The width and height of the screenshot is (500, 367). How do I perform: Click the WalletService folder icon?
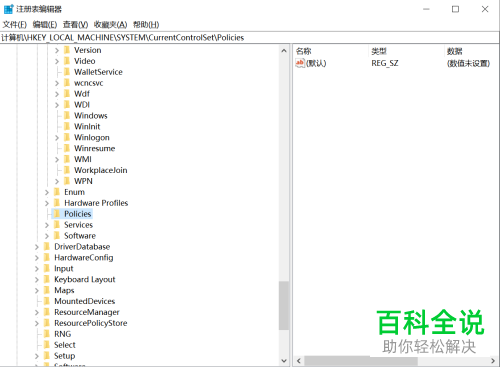pyautogui.click(x=67, y=72)
